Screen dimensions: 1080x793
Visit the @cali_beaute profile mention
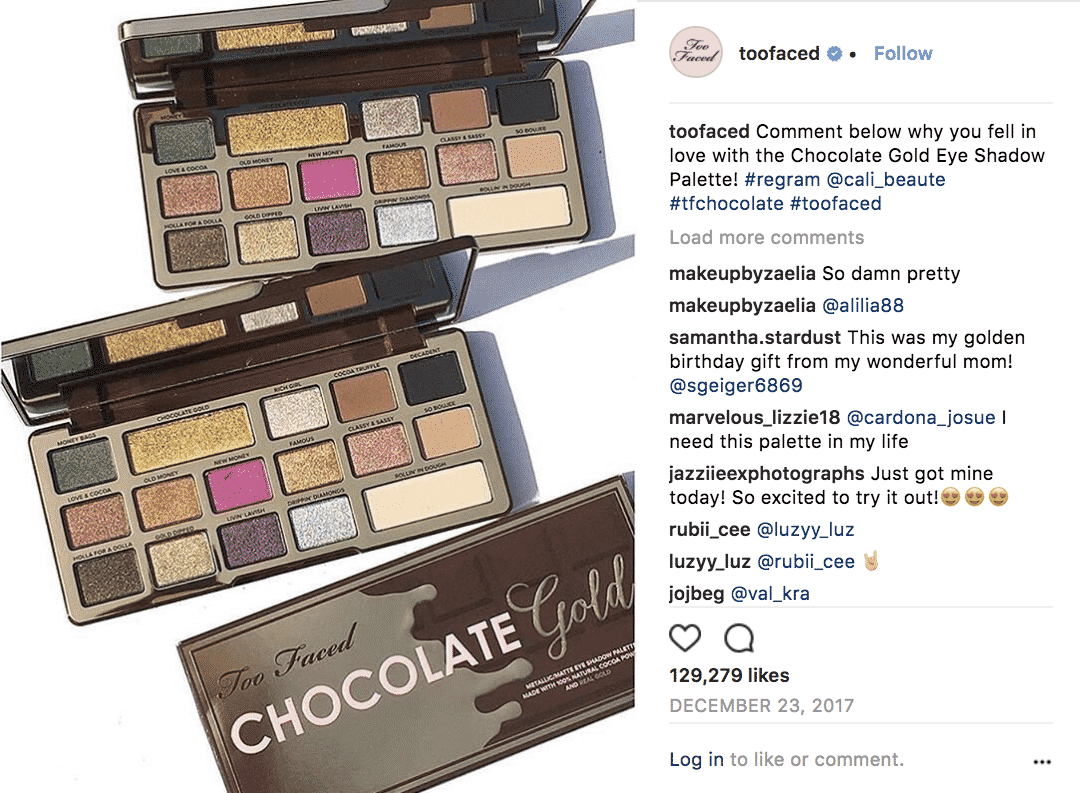[x=886, y=180]
